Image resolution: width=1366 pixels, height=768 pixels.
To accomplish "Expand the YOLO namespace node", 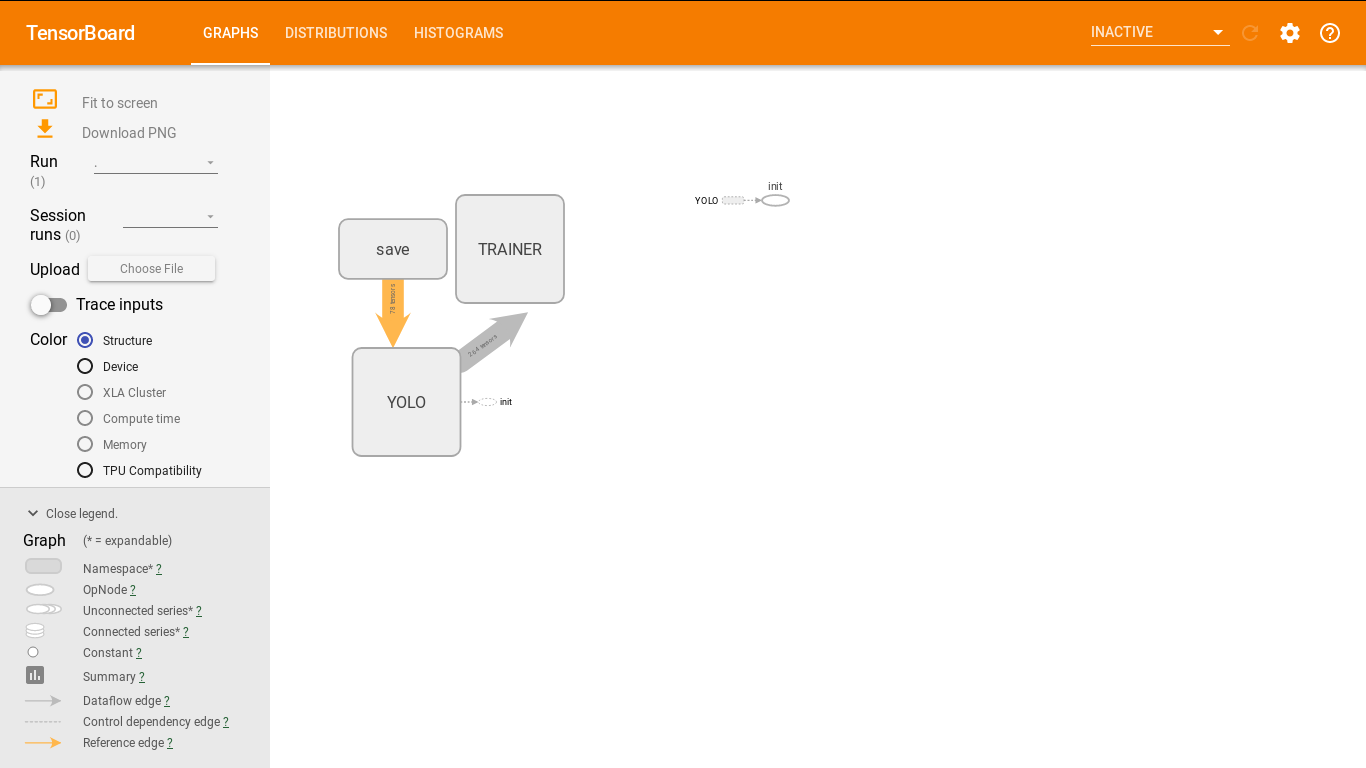I will [x=406, y=402].
